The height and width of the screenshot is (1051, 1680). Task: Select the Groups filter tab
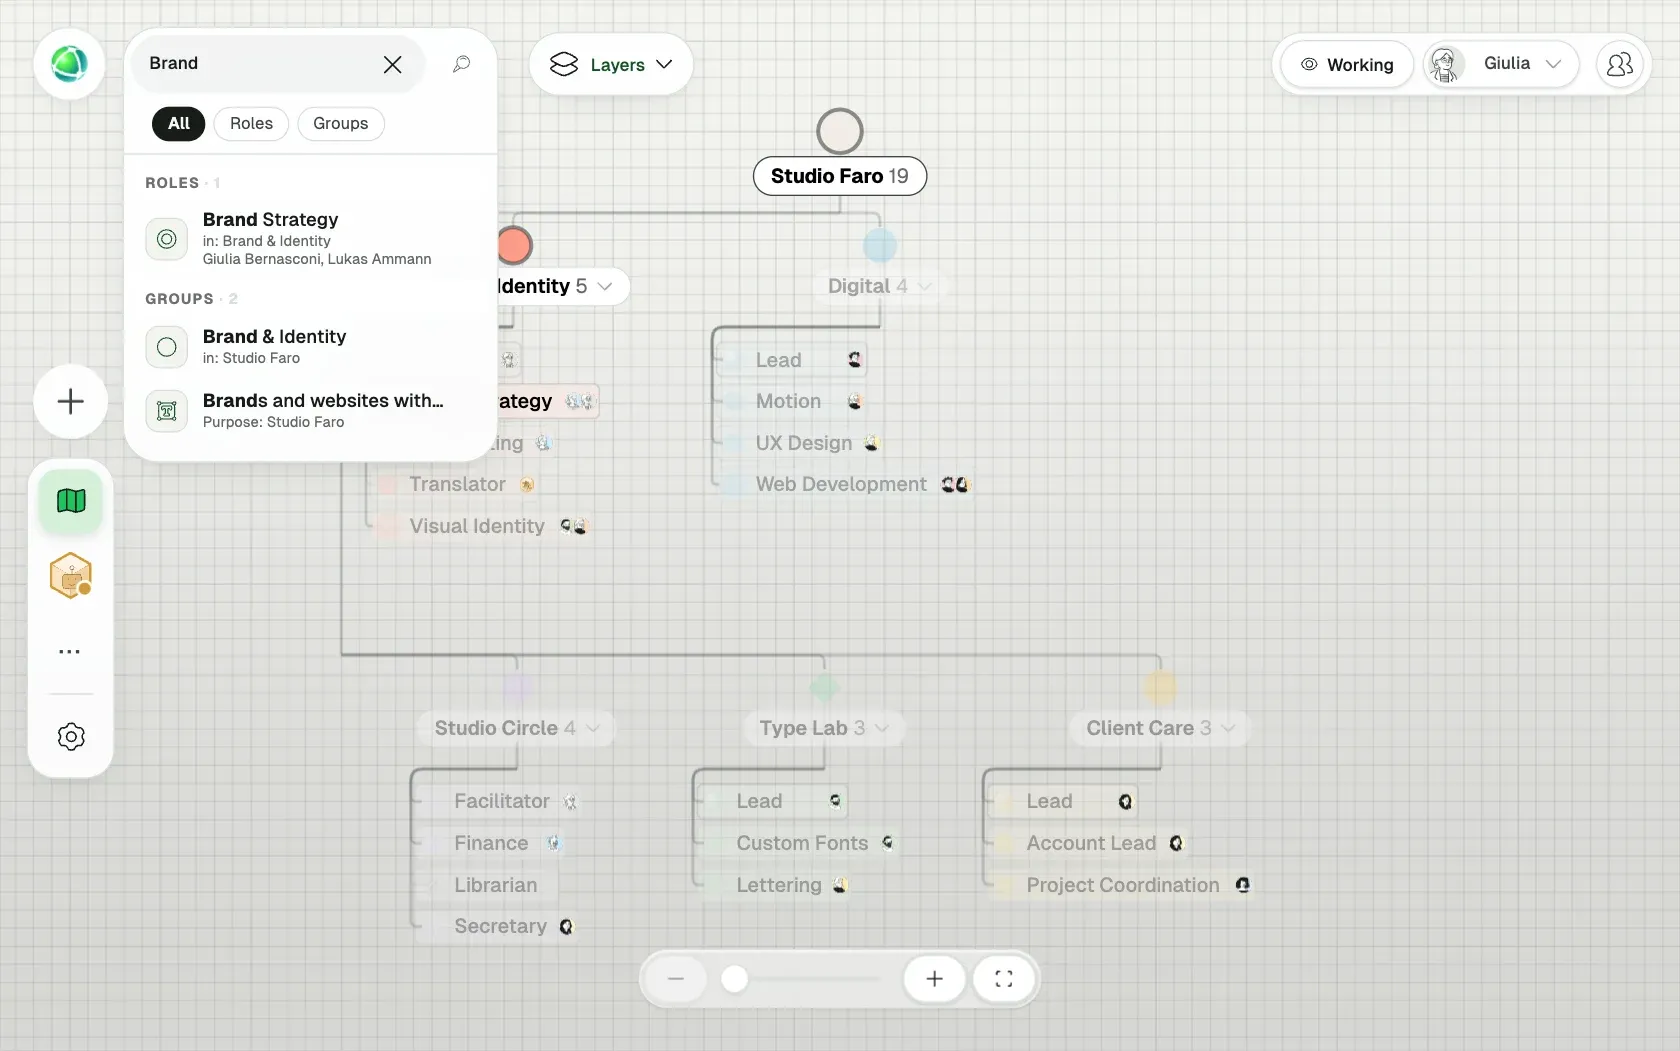pyautogui.click(x=341, y=124)
